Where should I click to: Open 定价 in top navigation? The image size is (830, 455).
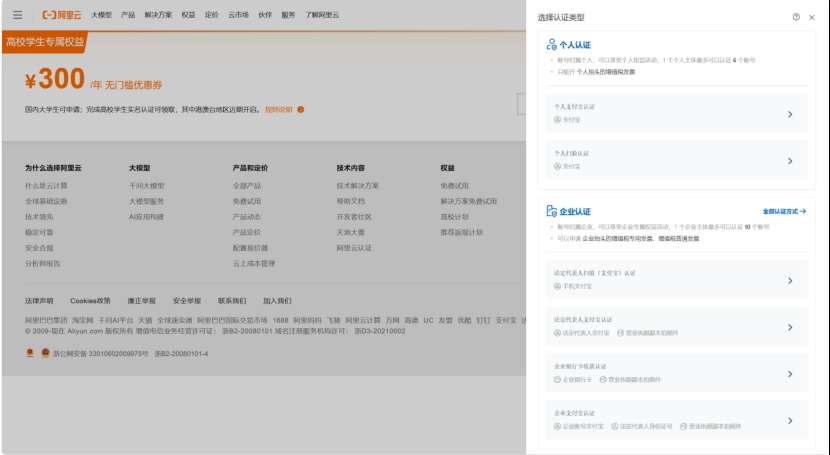pos(212,15)
